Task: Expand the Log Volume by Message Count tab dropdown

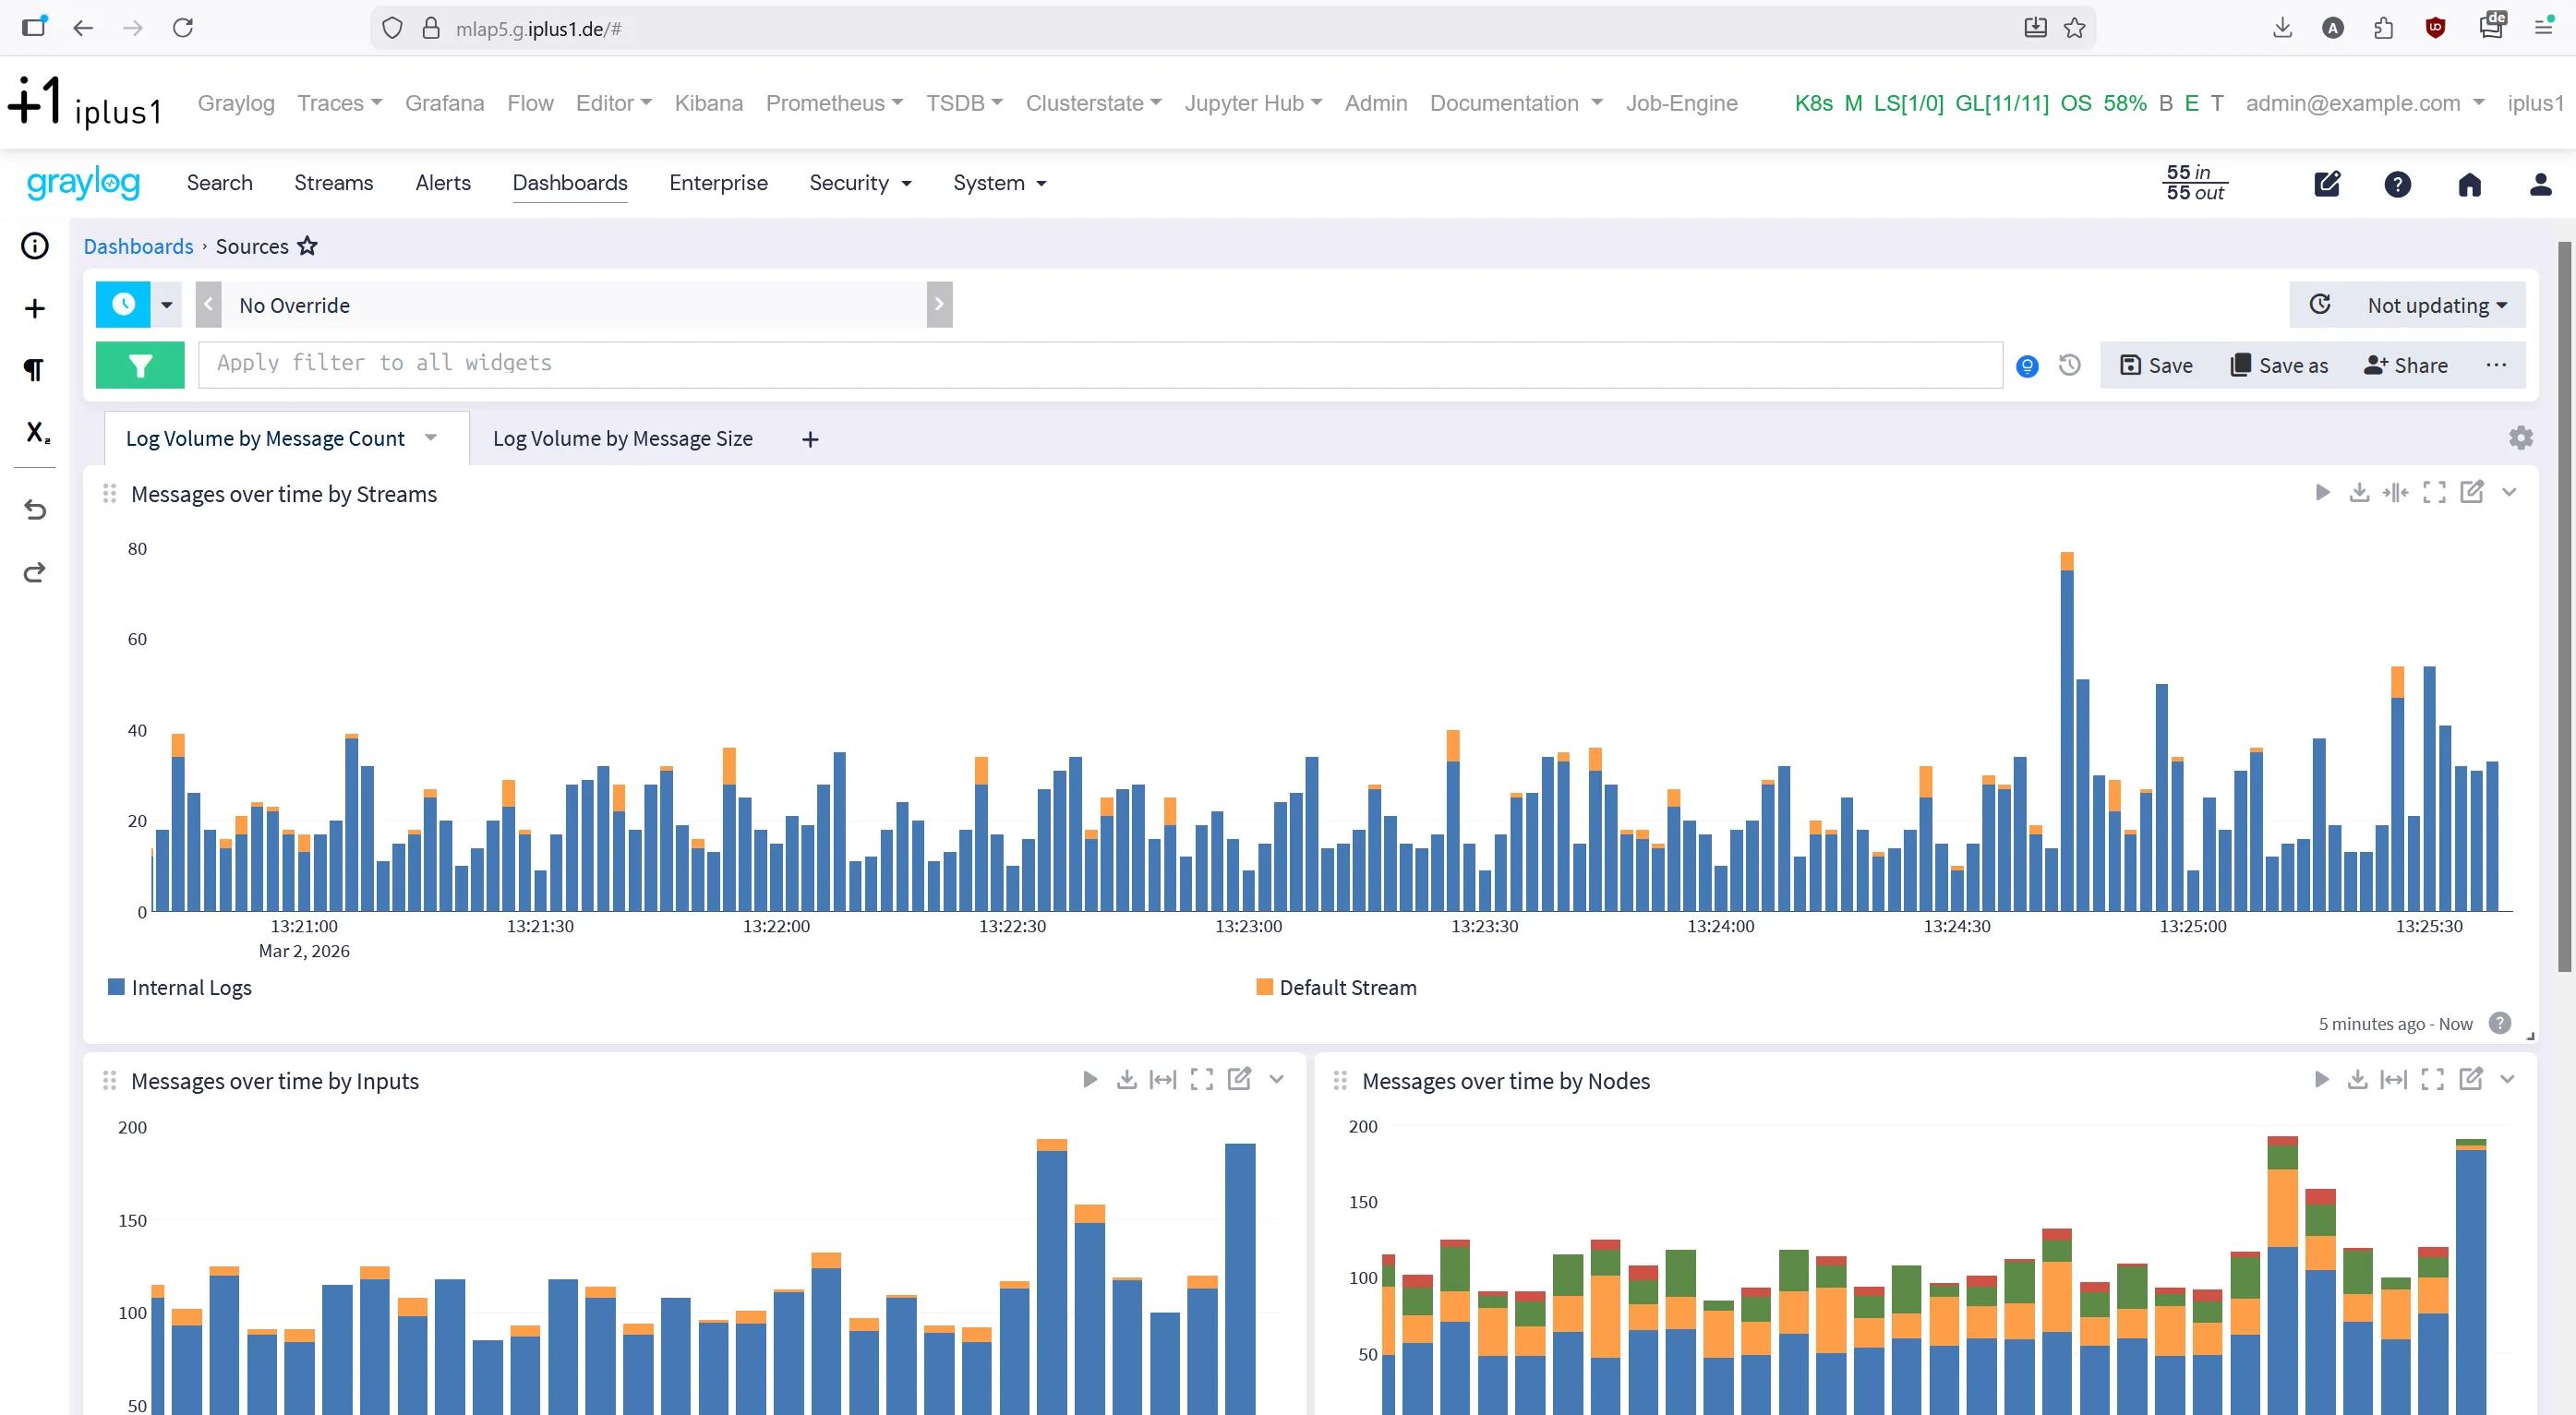Action: [x=431, y=438]
